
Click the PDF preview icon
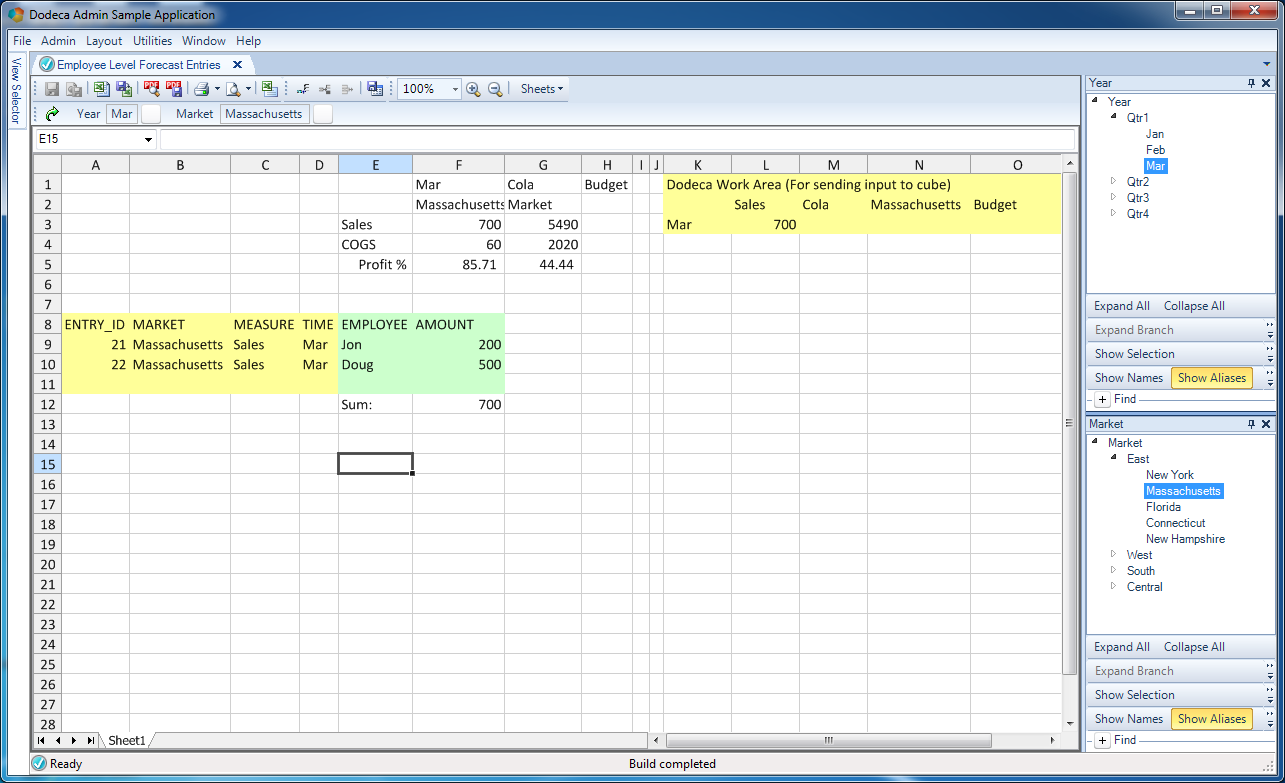152,89
